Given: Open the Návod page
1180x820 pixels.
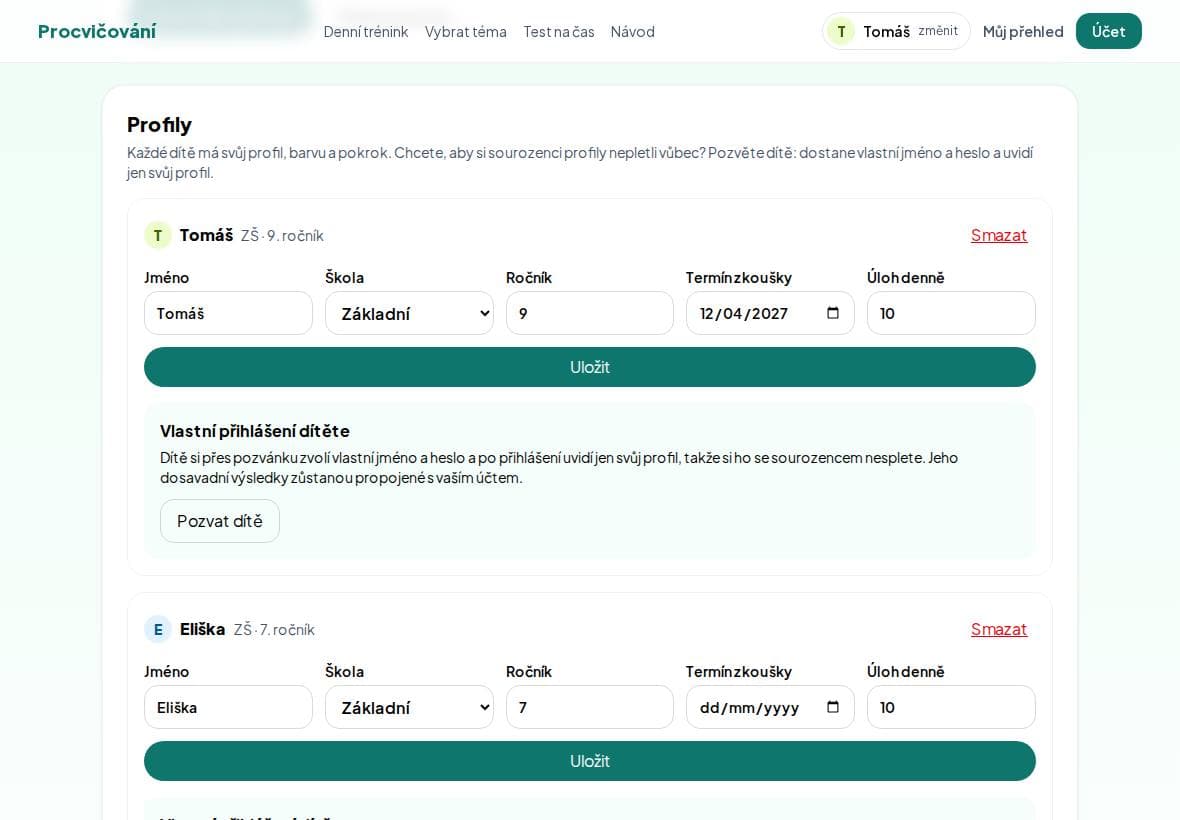Looking at the screenshot, I should coord(633,32).
